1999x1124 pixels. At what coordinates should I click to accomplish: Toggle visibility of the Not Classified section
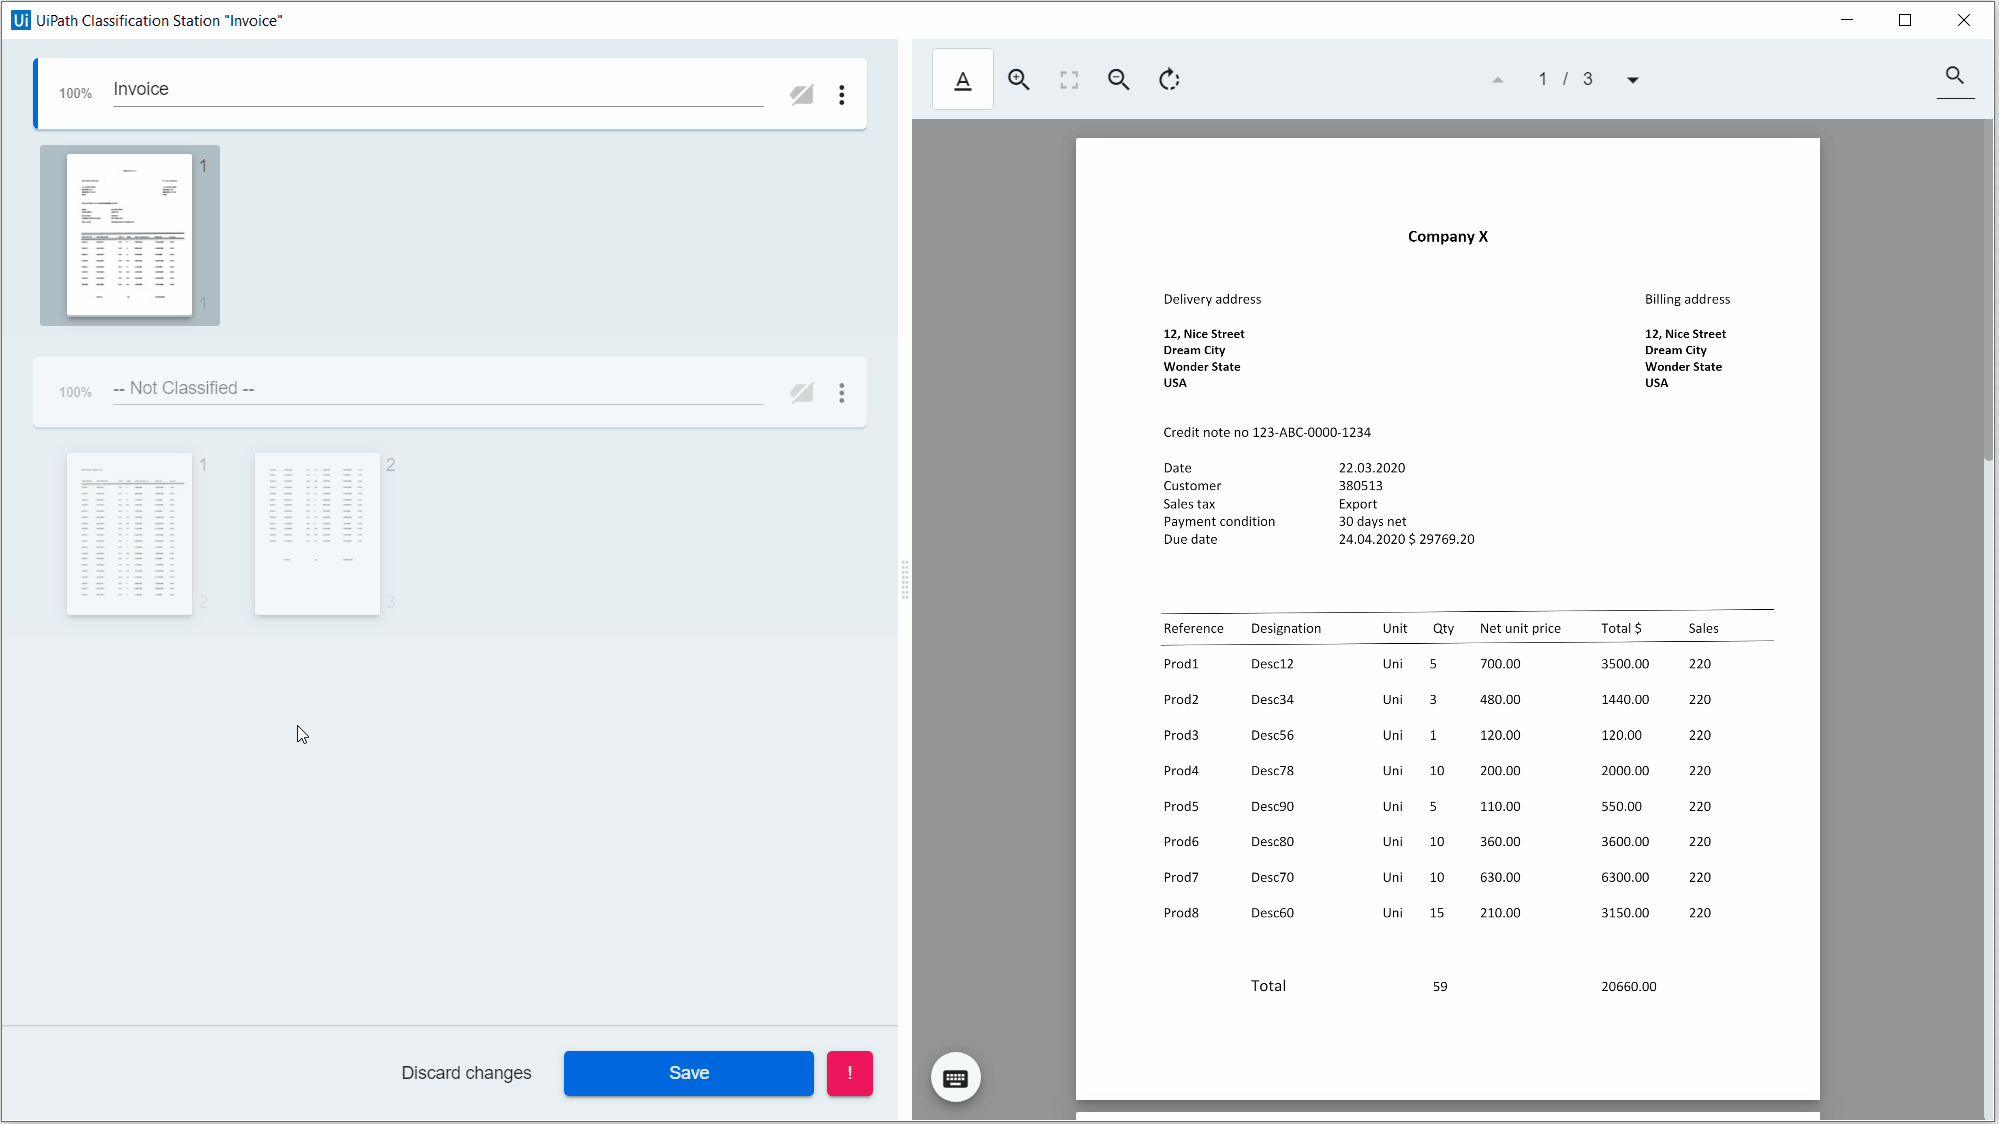802,393
